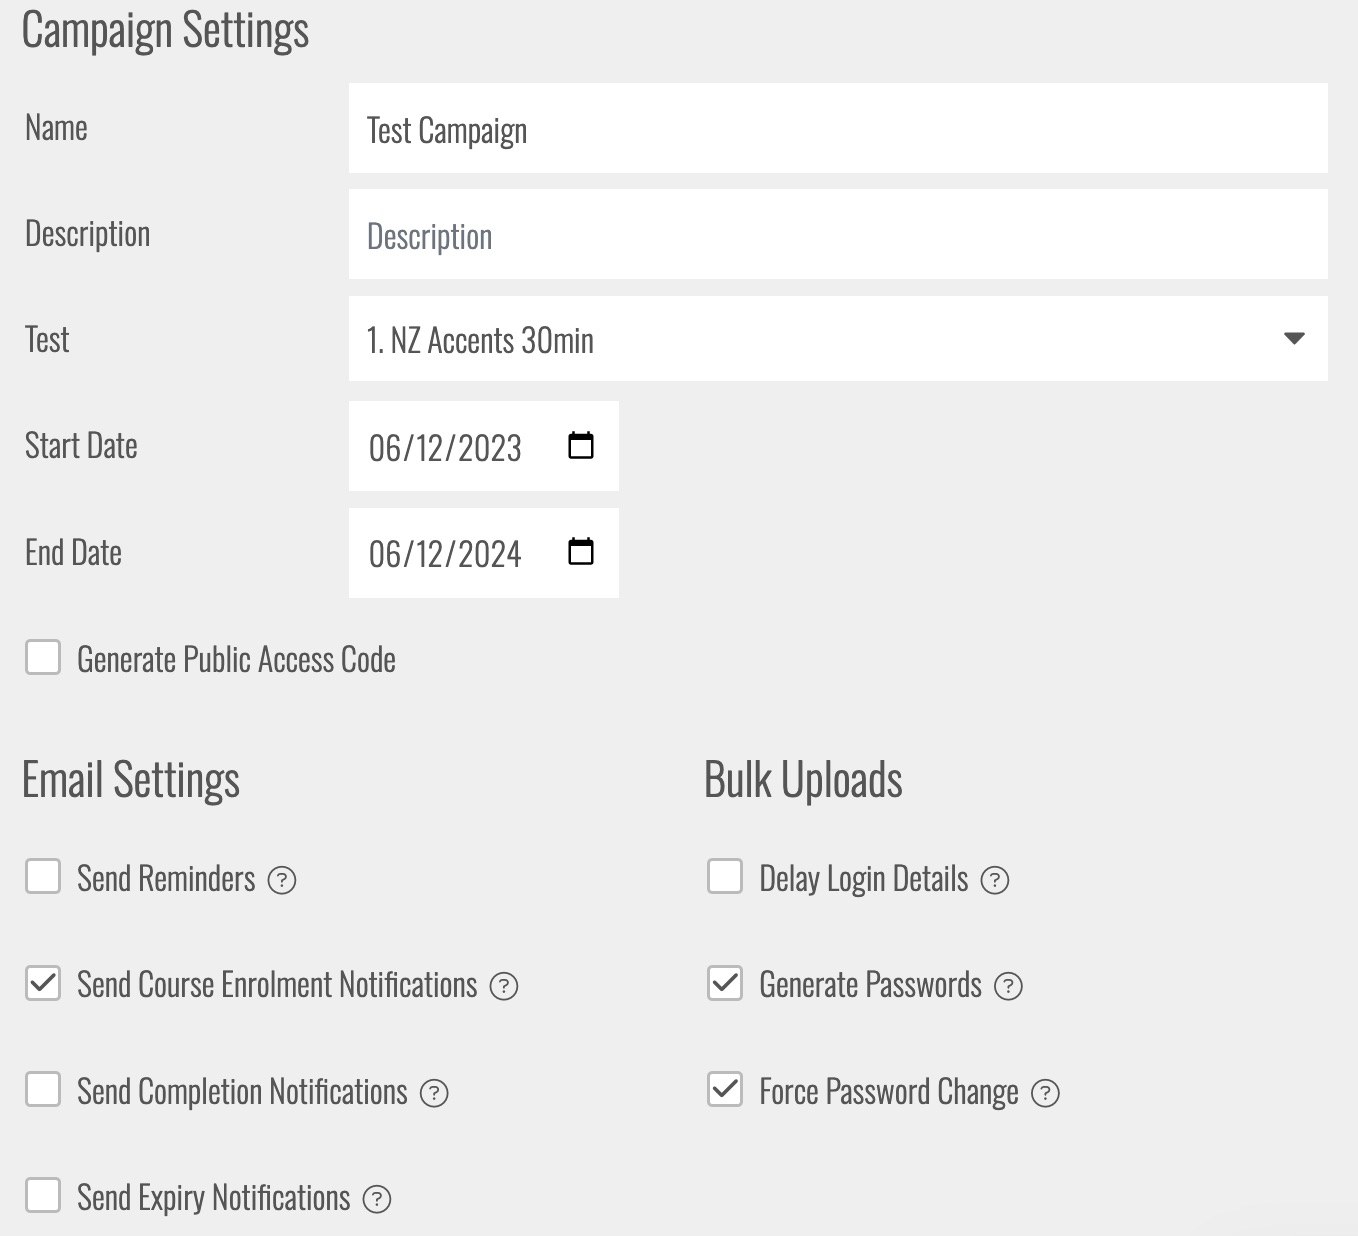This screenshot has height=1236, width=1358.
Task: Check the Delay Login Details box
Action: coord(725,876)
